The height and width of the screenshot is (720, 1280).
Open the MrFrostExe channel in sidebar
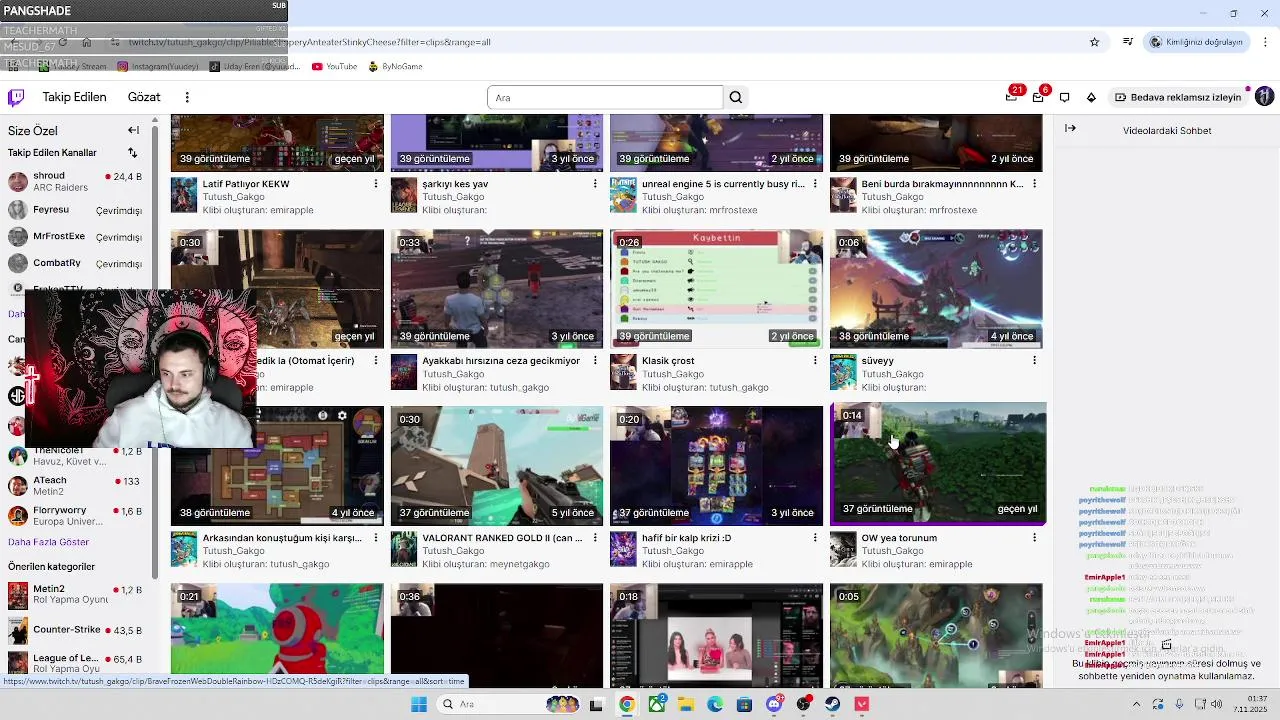75,237
